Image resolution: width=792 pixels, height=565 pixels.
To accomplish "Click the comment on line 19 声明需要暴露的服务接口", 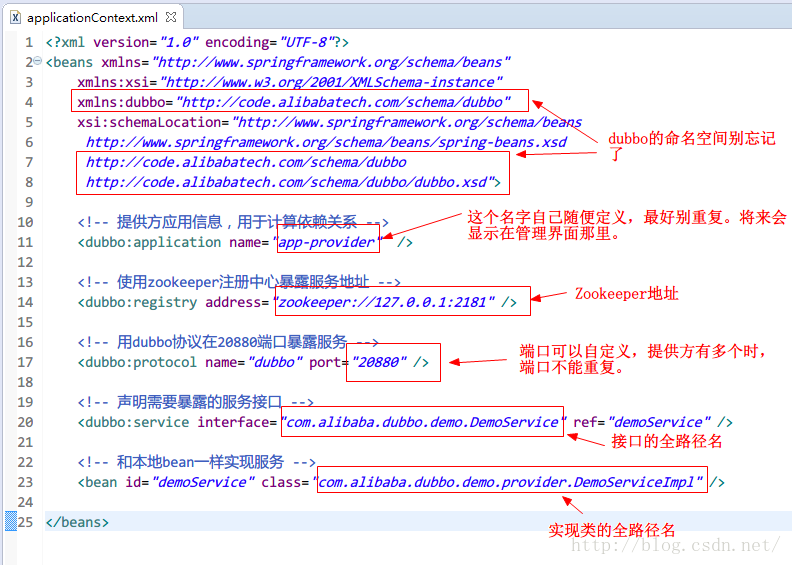I will [195, 402].
